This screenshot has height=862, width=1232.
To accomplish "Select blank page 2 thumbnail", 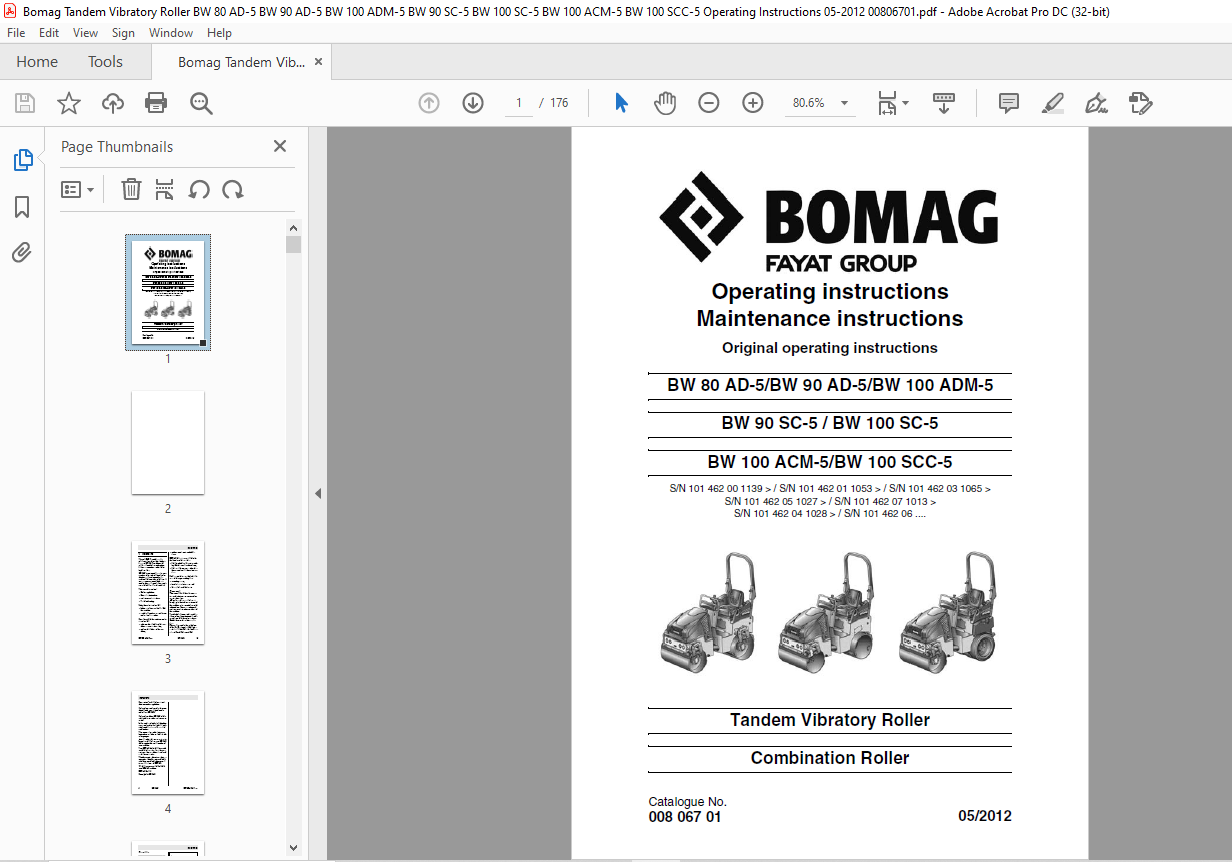I will (168, 442).
